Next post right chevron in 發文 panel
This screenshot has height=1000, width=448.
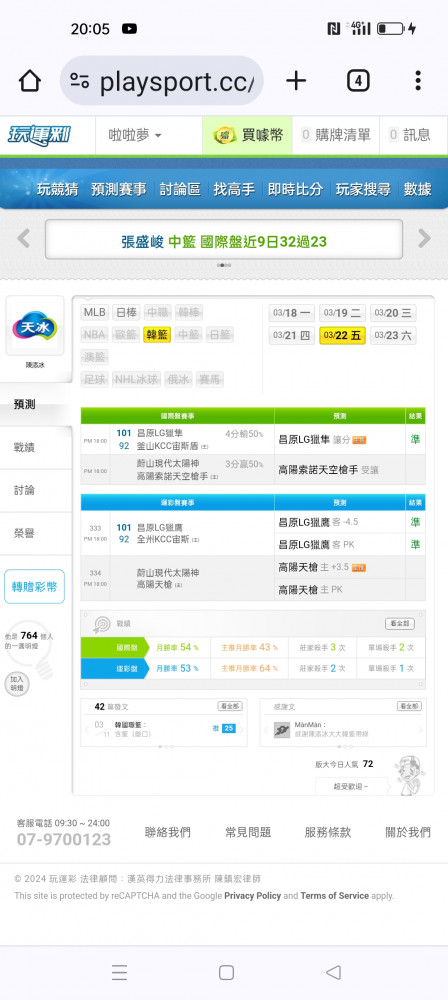click(x=241, y=730)
